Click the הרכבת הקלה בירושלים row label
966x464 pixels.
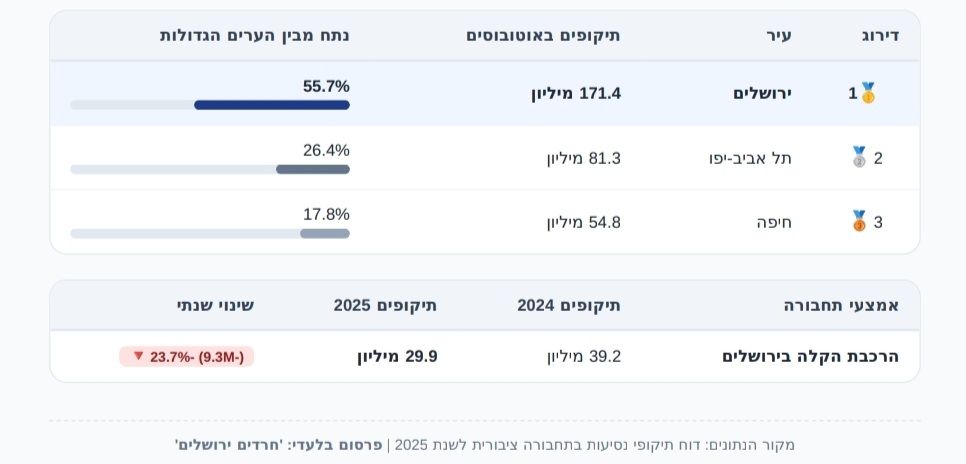[x=811, y=356]
